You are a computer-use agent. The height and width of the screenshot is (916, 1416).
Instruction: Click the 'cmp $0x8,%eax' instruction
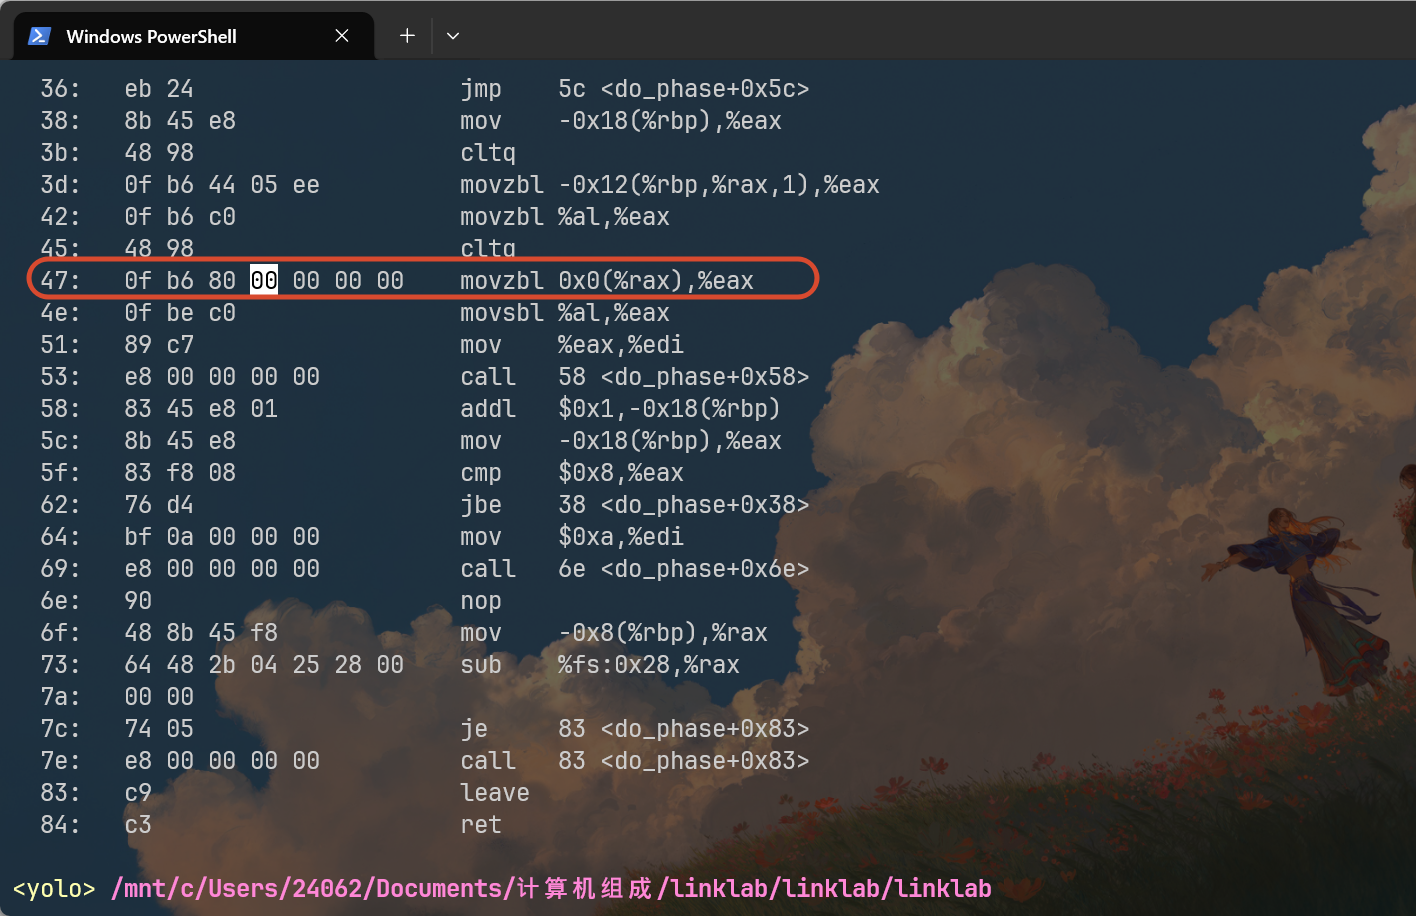click(x=572, y=473)
